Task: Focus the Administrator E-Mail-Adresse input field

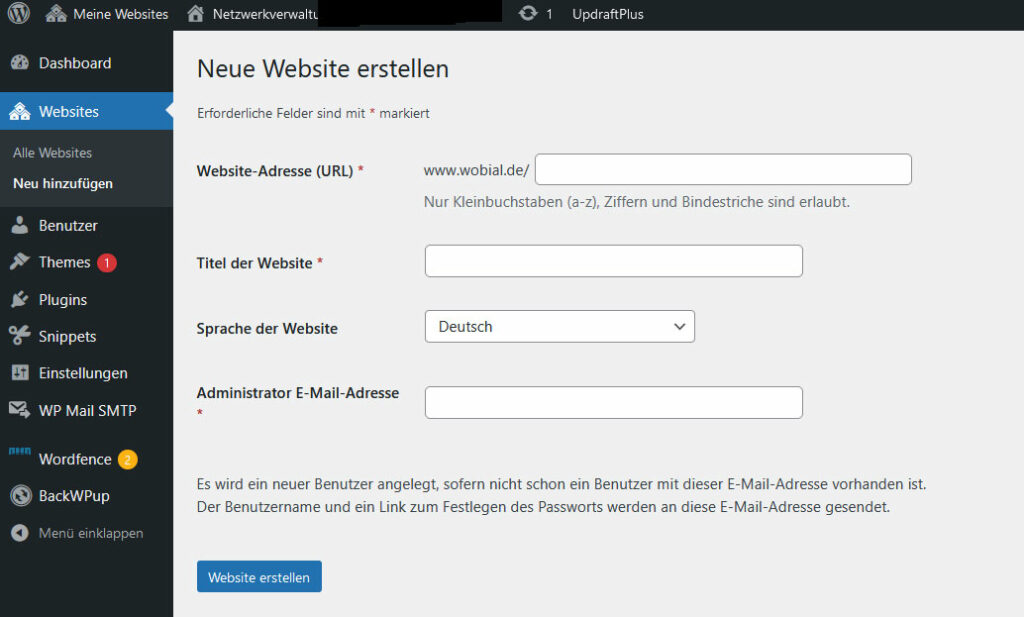Action: click(x=613, y=402)
